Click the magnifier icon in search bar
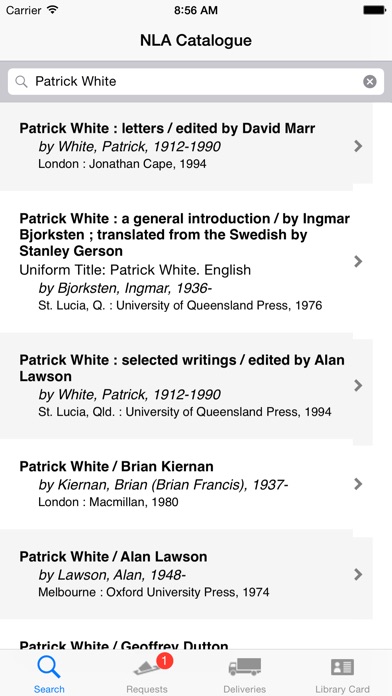Image resolution: width=392 pixels, height=696 pixels. coord(21,81)
